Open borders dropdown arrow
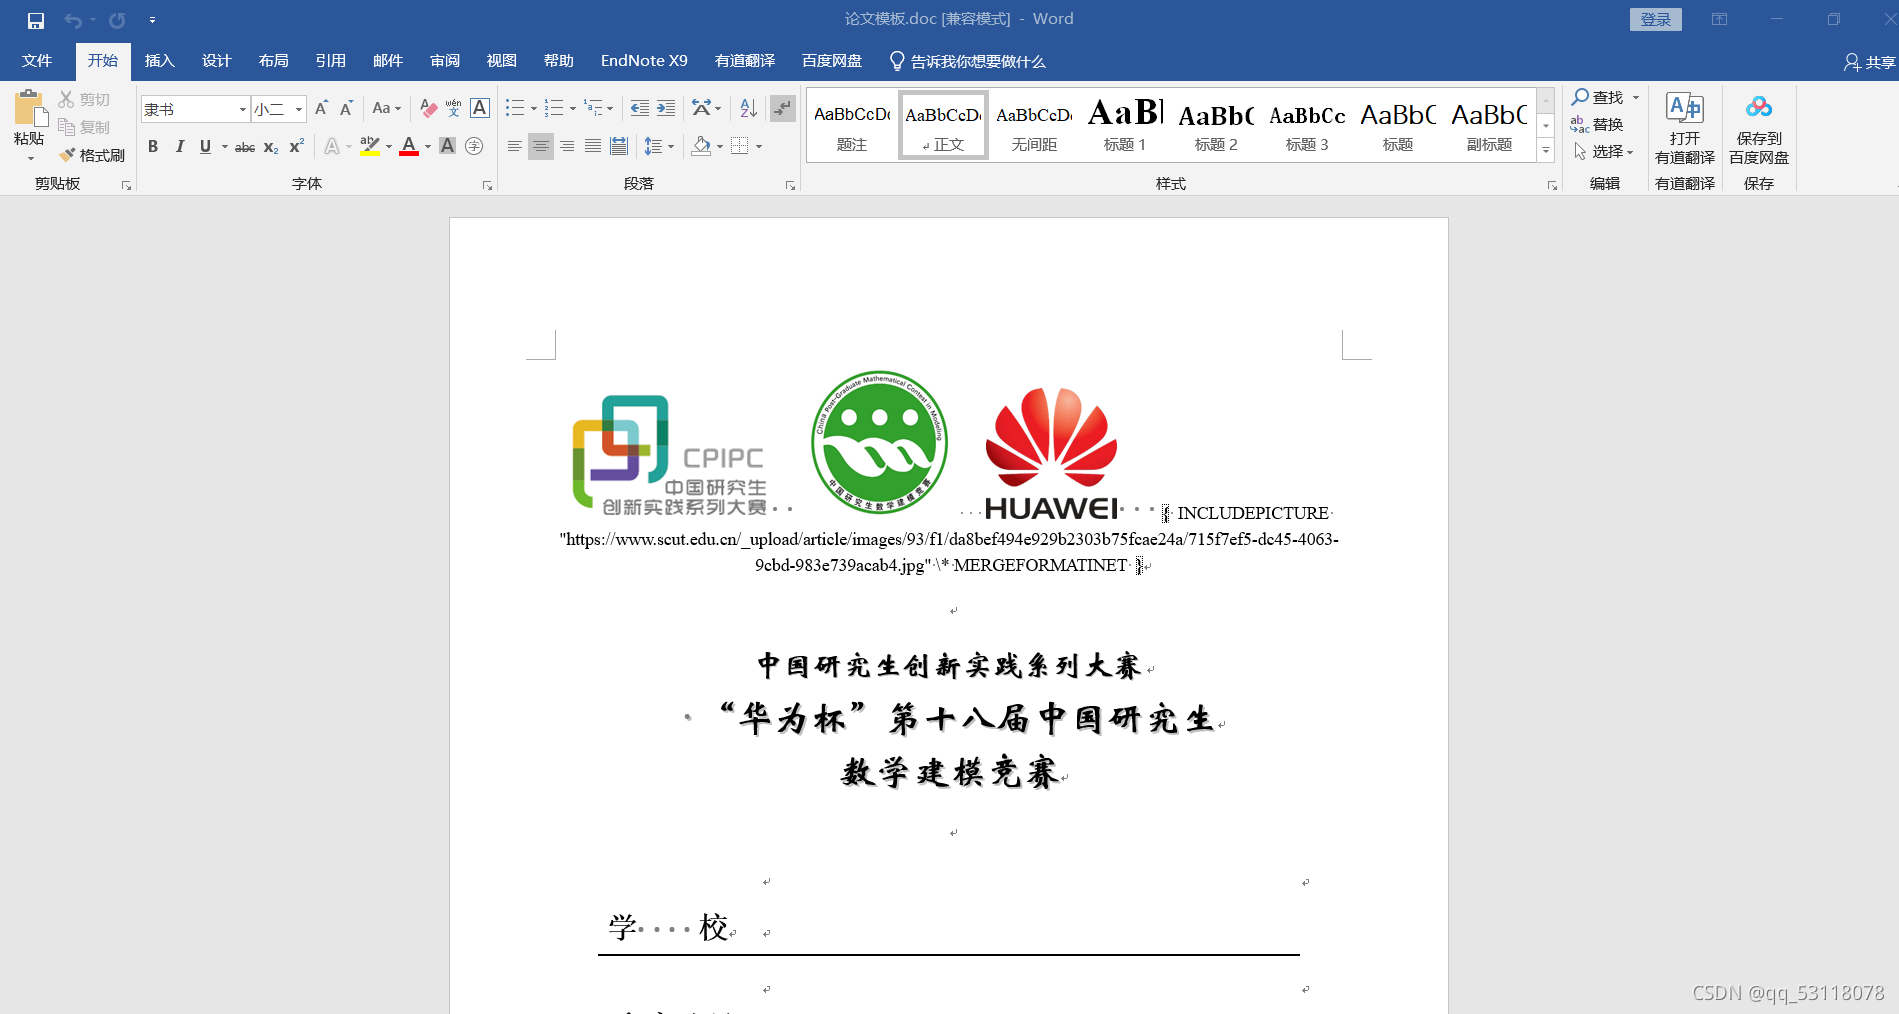 click(759, 147)
